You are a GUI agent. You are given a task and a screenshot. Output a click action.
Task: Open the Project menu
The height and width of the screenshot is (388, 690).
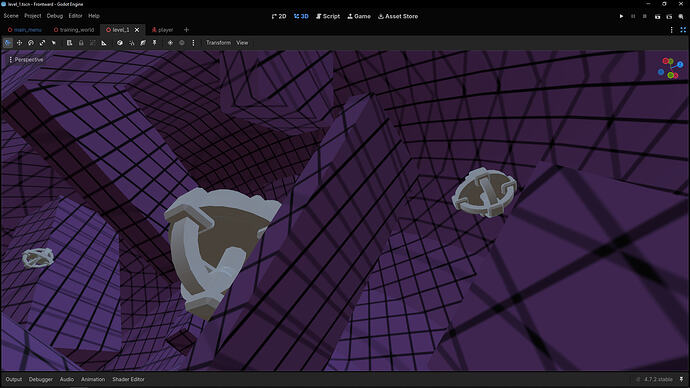(33, 16)
